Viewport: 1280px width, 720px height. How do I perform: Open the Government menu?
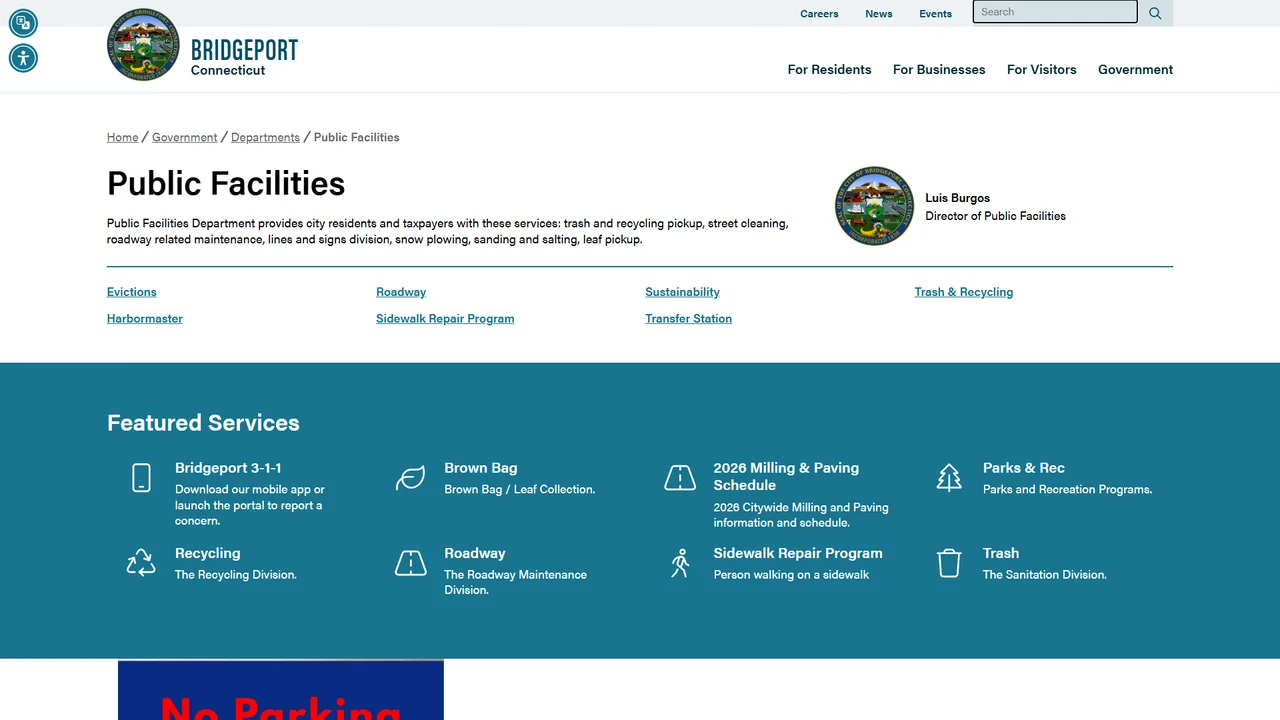pos(1135,69)
